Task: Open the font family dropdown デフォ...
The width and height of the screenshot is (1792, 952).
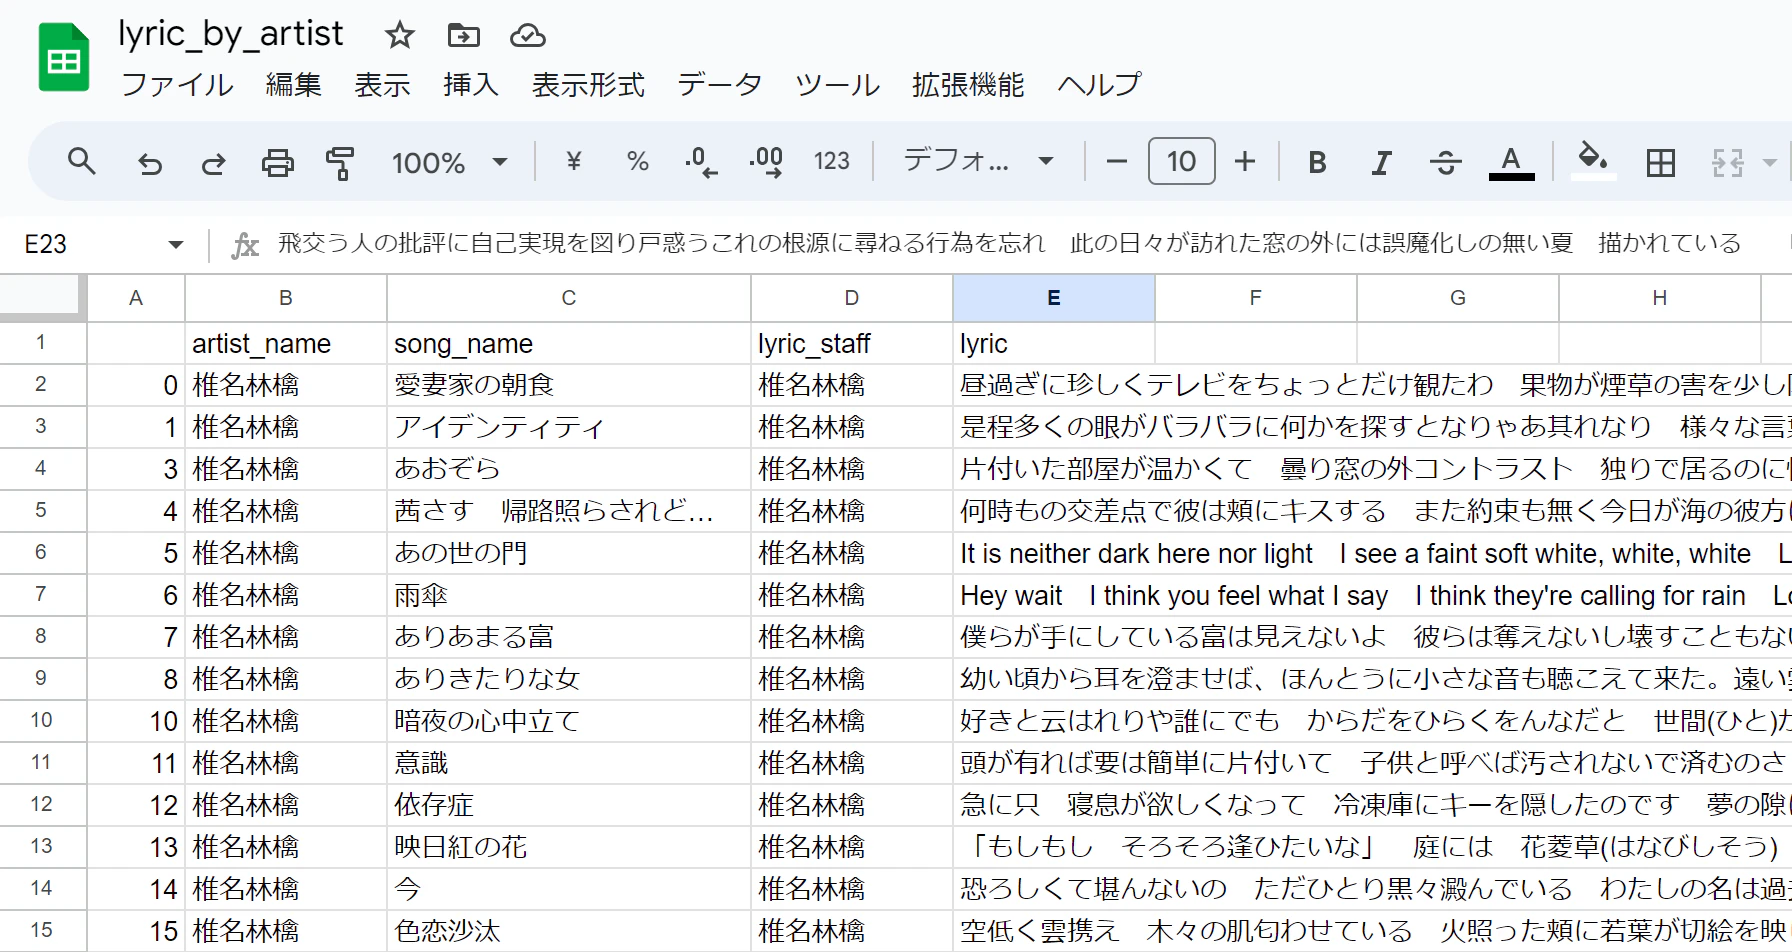Action: point(978,161)
